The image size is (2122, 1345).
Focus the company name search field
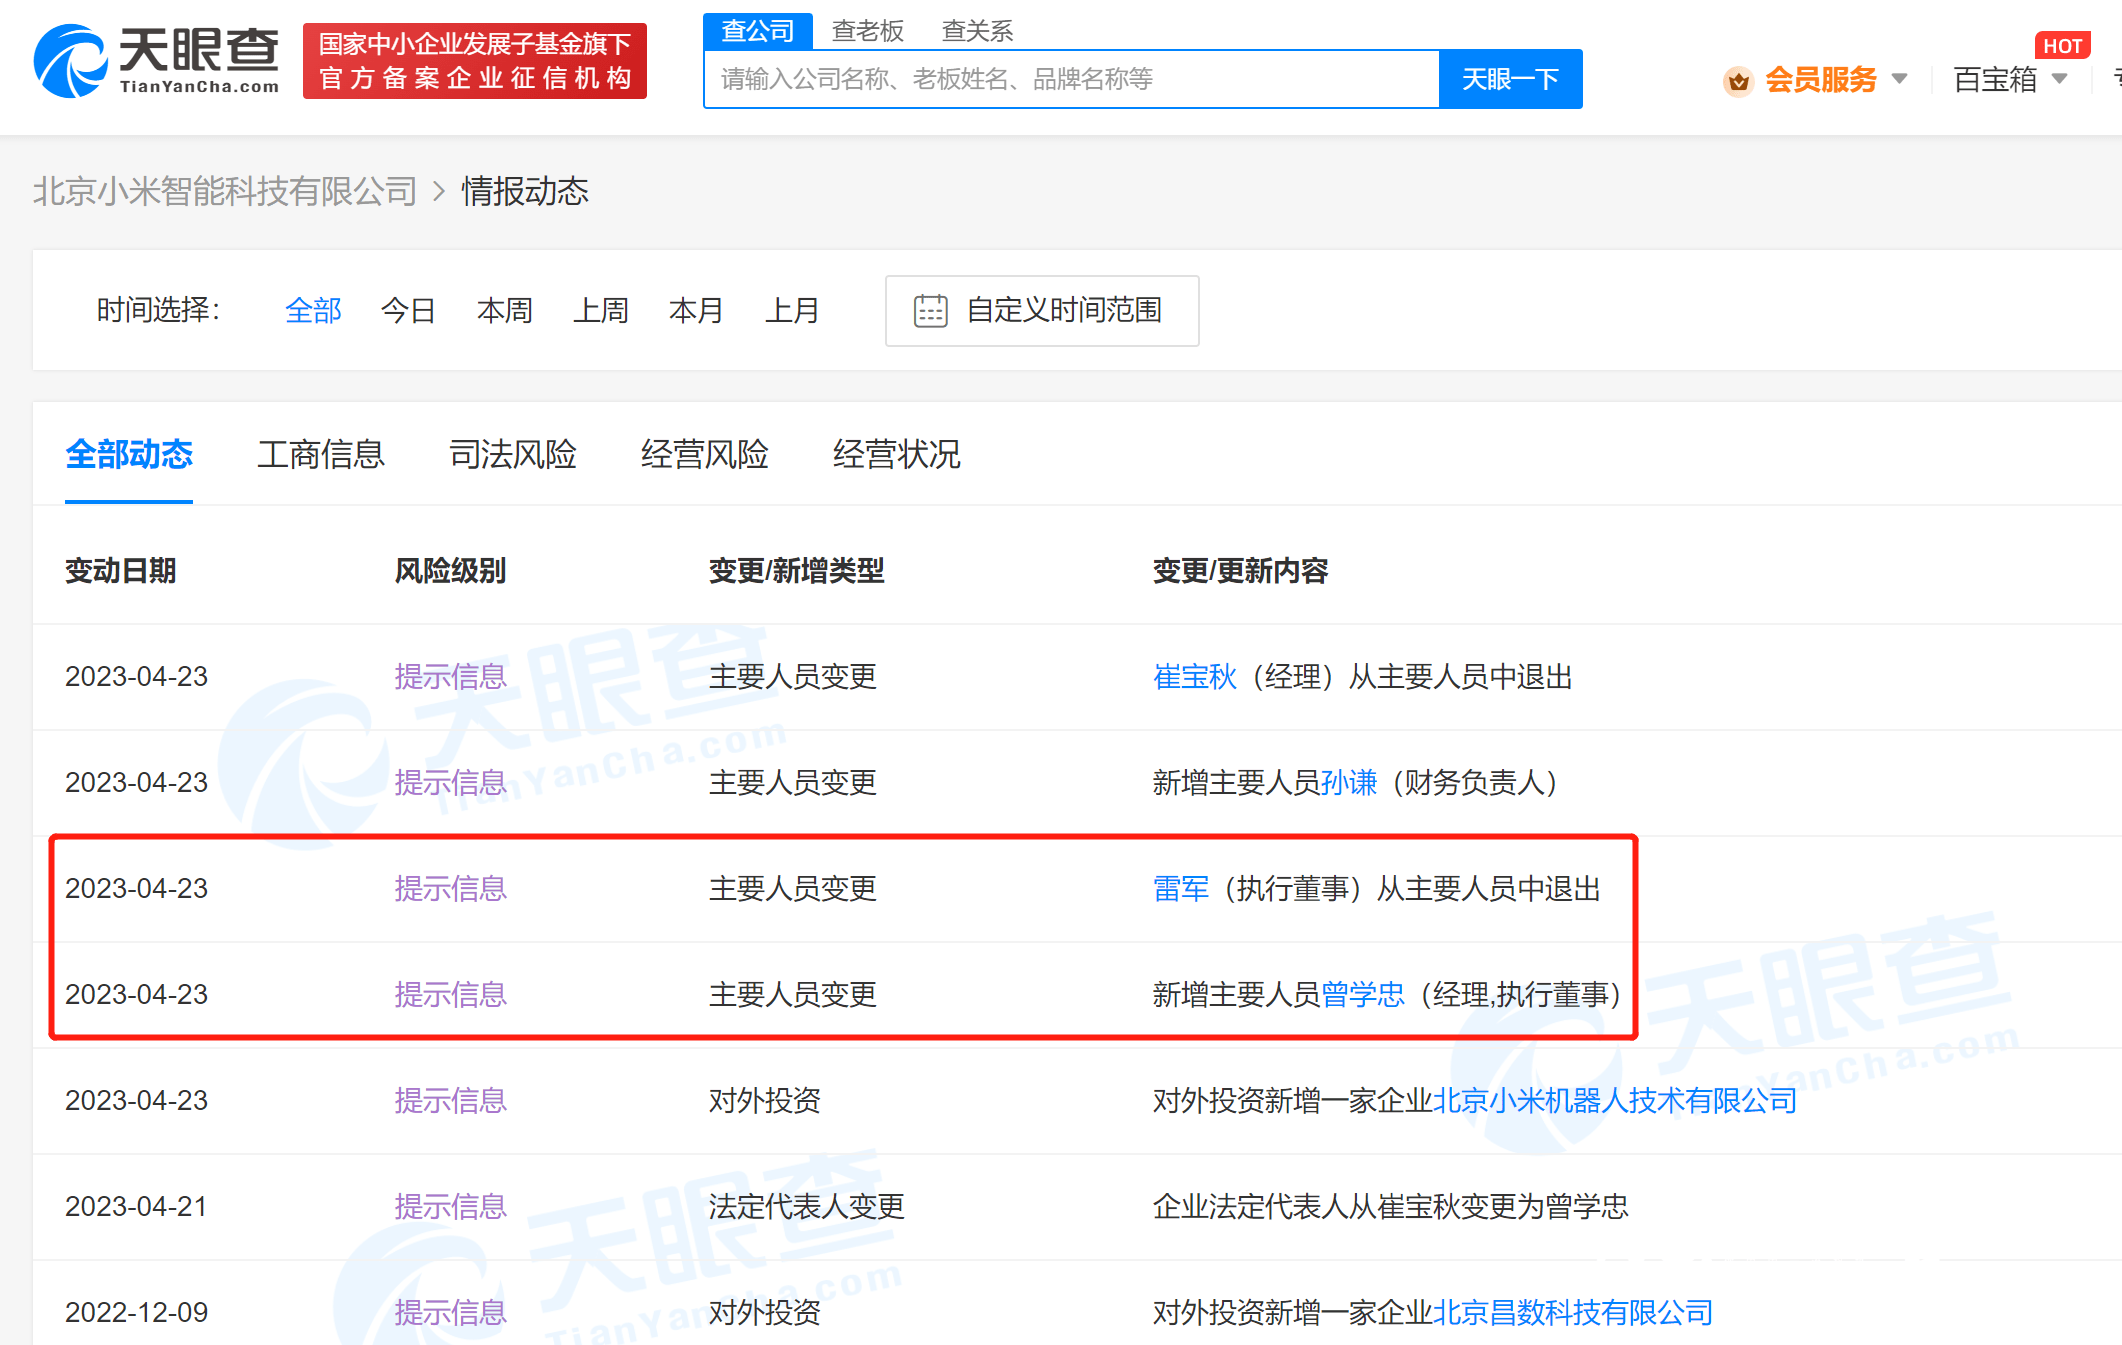click(1072, 79)
